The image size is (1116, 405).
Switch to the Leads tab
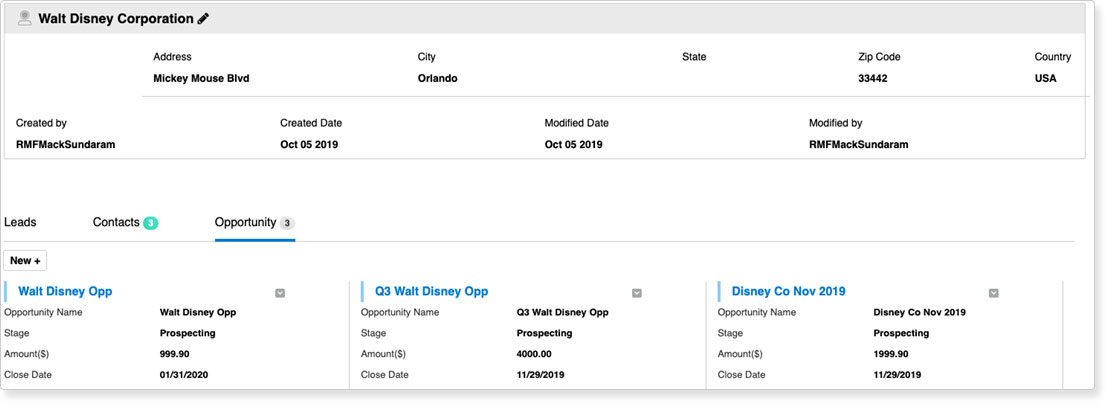click(x=20, y=222)
